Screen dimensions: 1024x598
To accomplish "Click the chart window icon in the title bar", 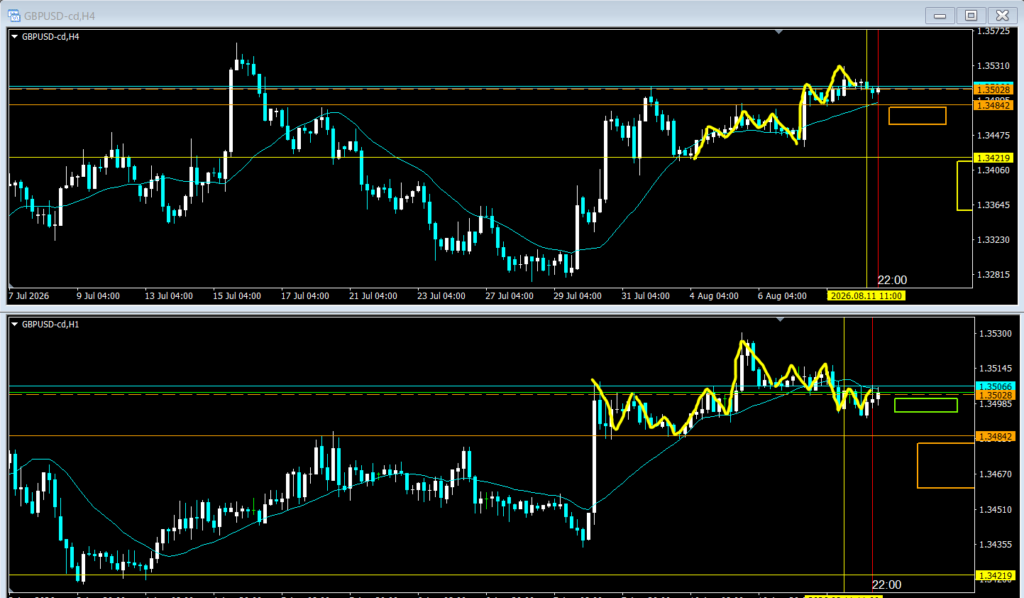I will point(14,15).
